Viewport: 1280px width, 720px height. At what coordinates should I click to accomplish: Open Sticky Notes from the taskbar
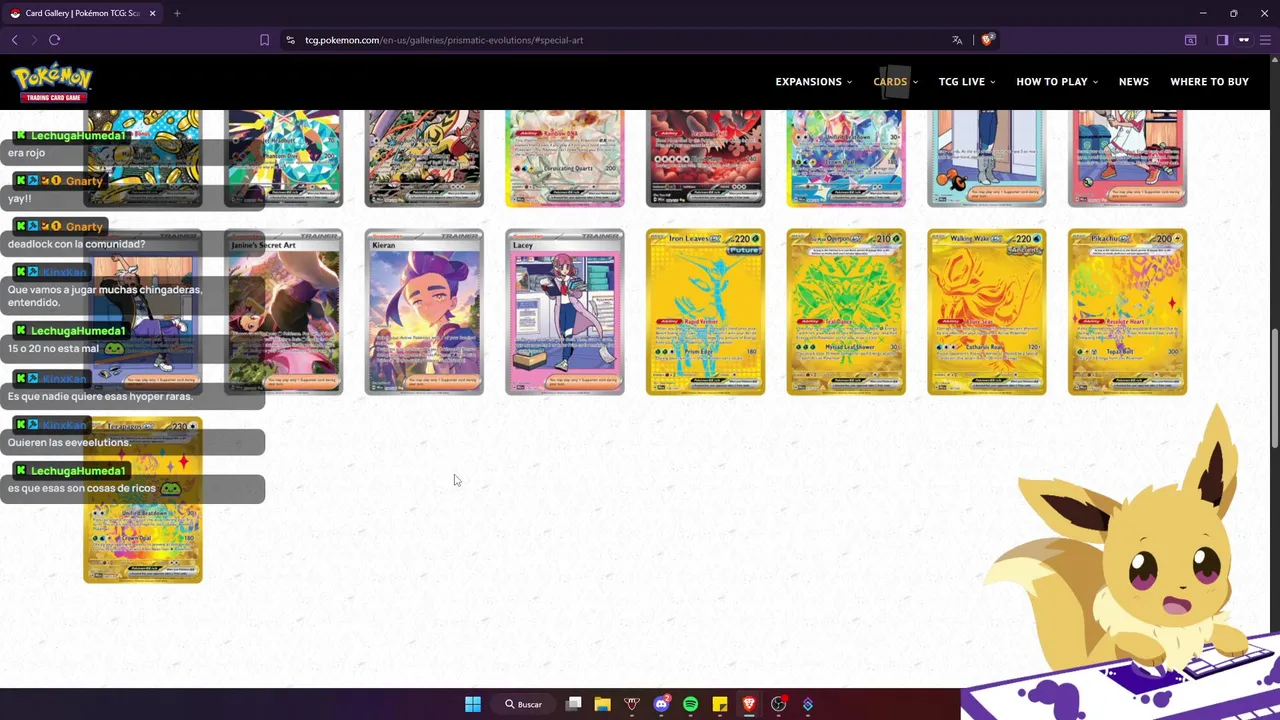coord(719,704)
